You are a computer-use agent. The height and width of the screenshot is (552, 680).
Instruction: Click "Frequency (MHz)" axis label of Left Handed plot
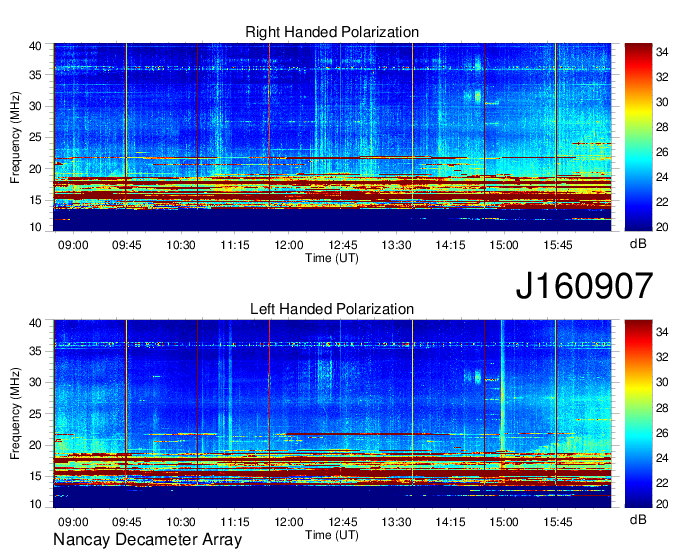coord(15,414)
